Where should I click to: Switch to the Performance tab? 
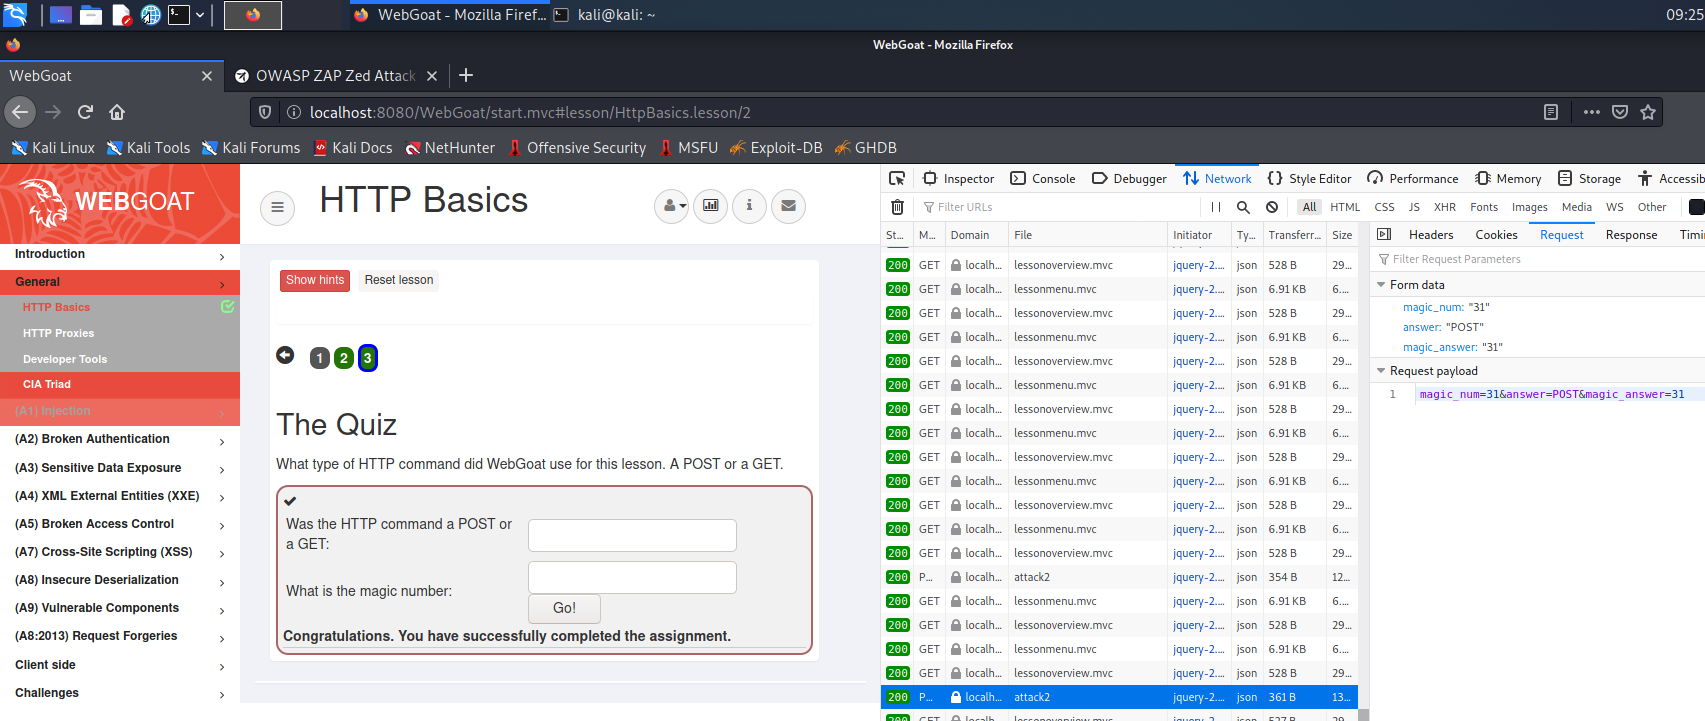click(1412, 178)
